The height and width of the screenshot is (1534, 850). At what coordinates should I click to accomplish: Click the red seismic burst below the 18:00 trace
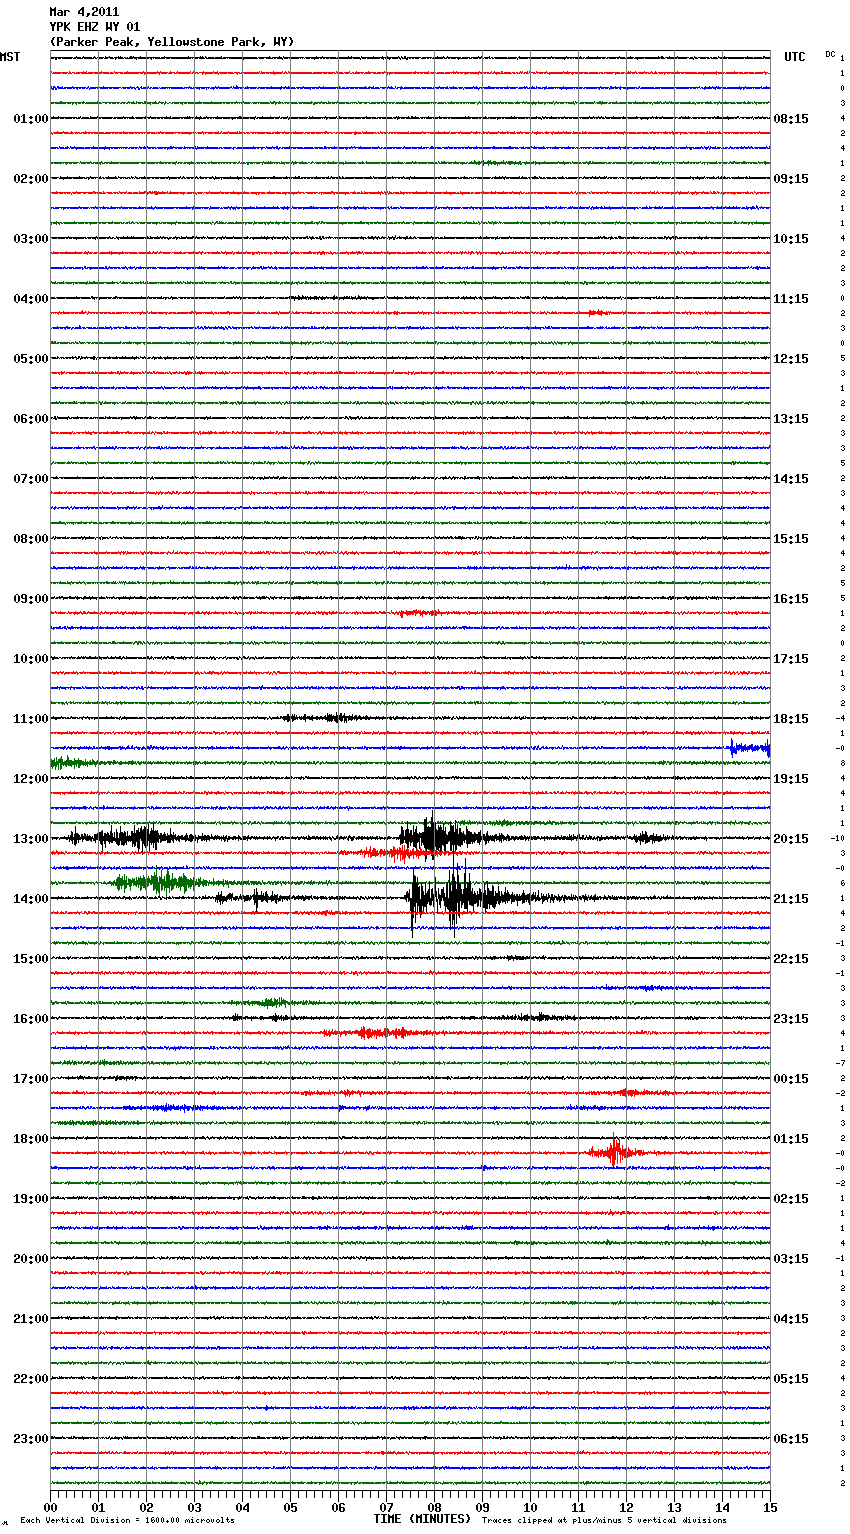pos(615,1152)
